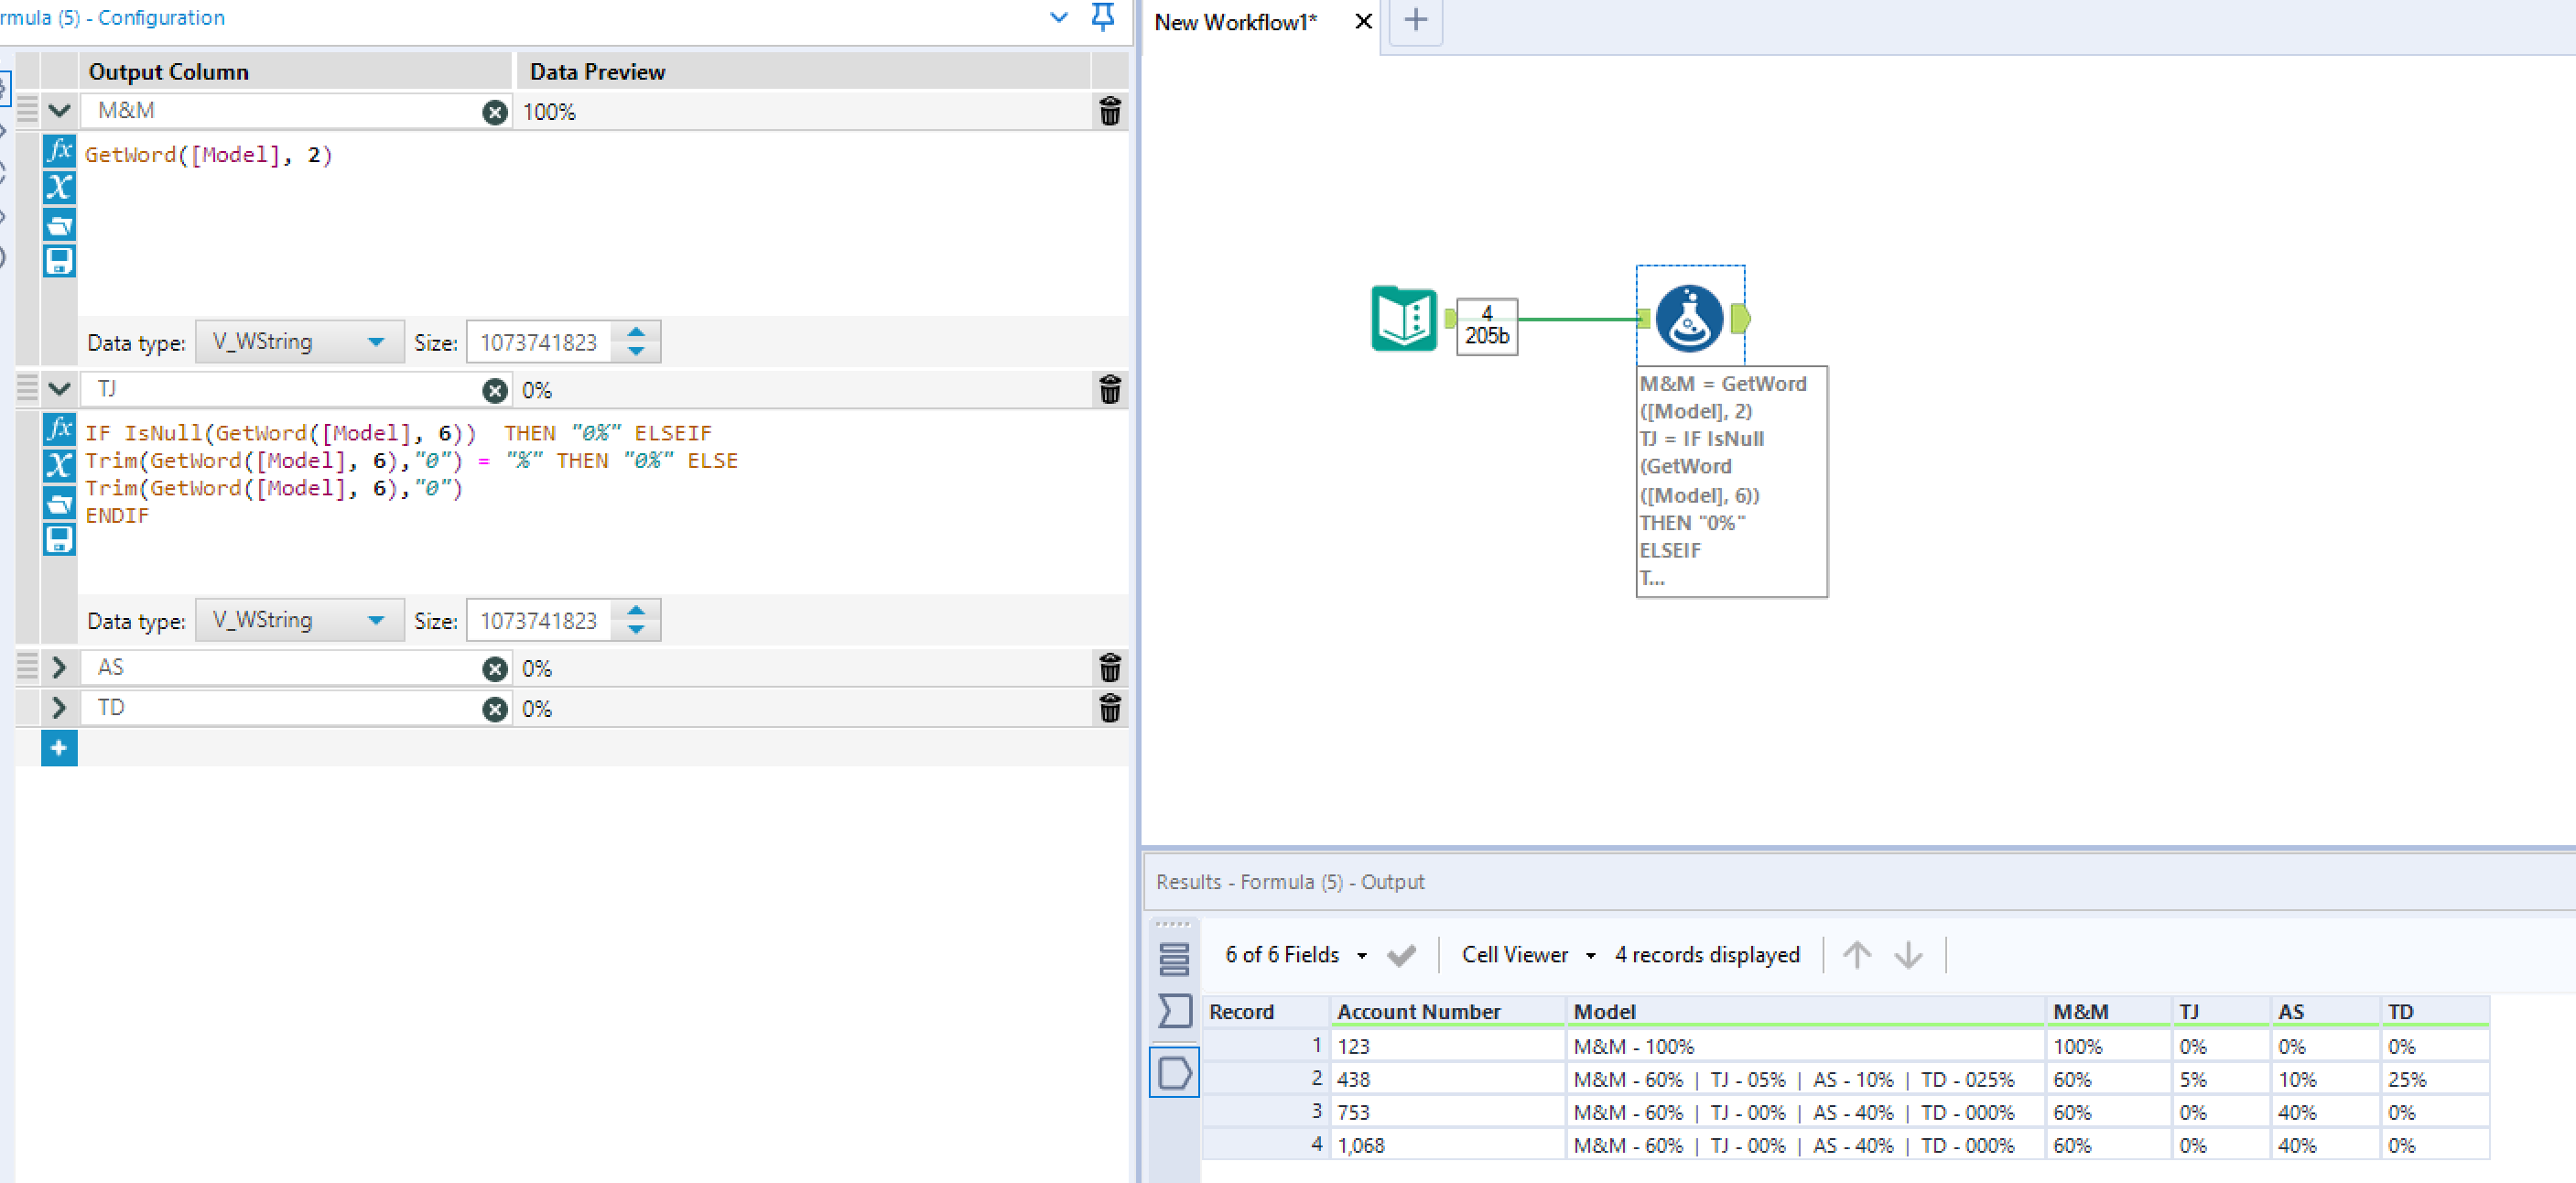This screenshot has width=2576, height=1183.
Task: Select the Input Data tool on the canvas
Action: click(x=1403, y=318)
